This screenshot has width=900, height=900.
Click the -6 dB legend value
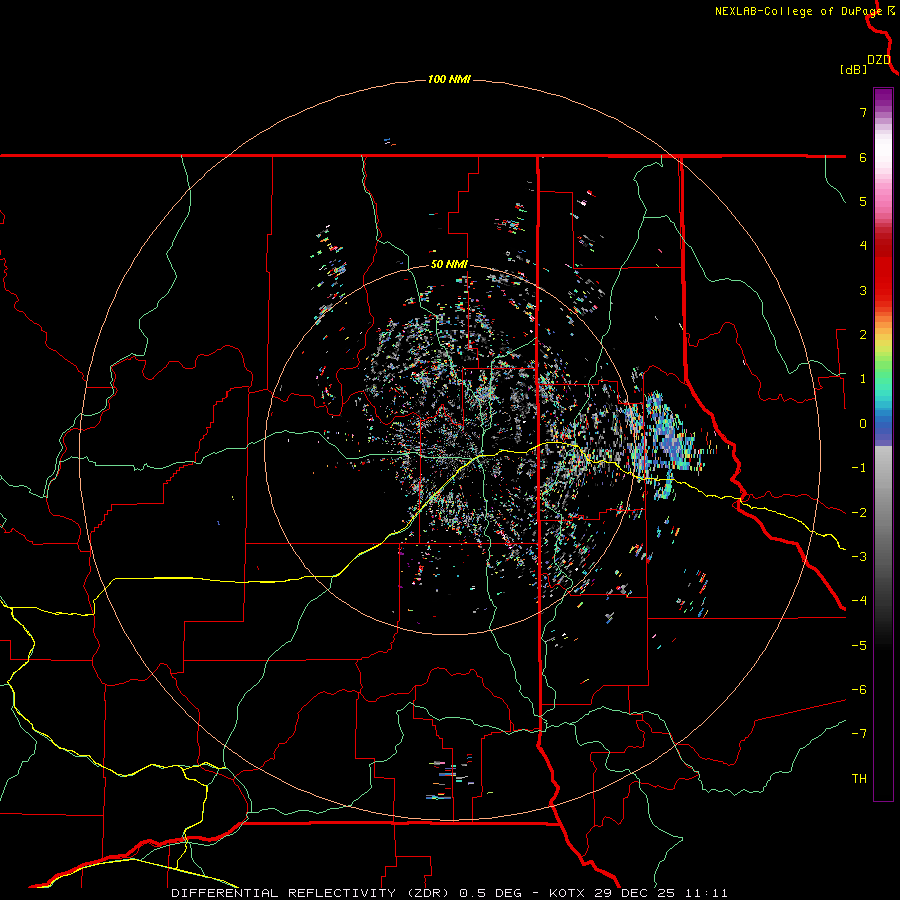pyautogui.click(x=859, y=690)
